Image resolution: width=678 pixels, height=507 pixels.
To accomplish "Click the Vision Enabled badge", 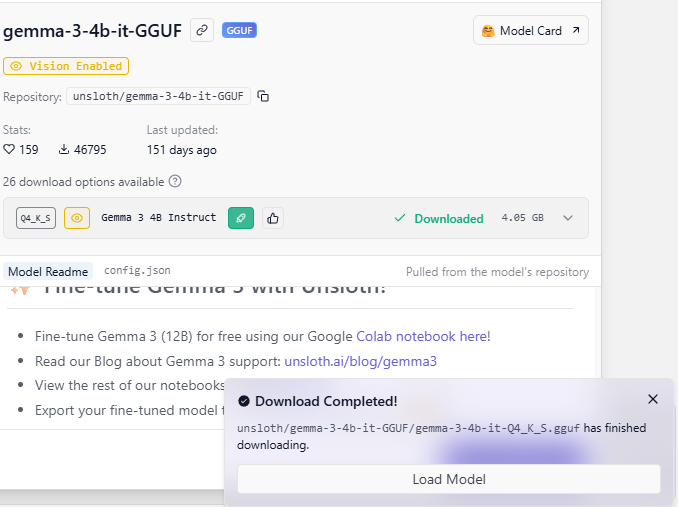I will point(66,66).
